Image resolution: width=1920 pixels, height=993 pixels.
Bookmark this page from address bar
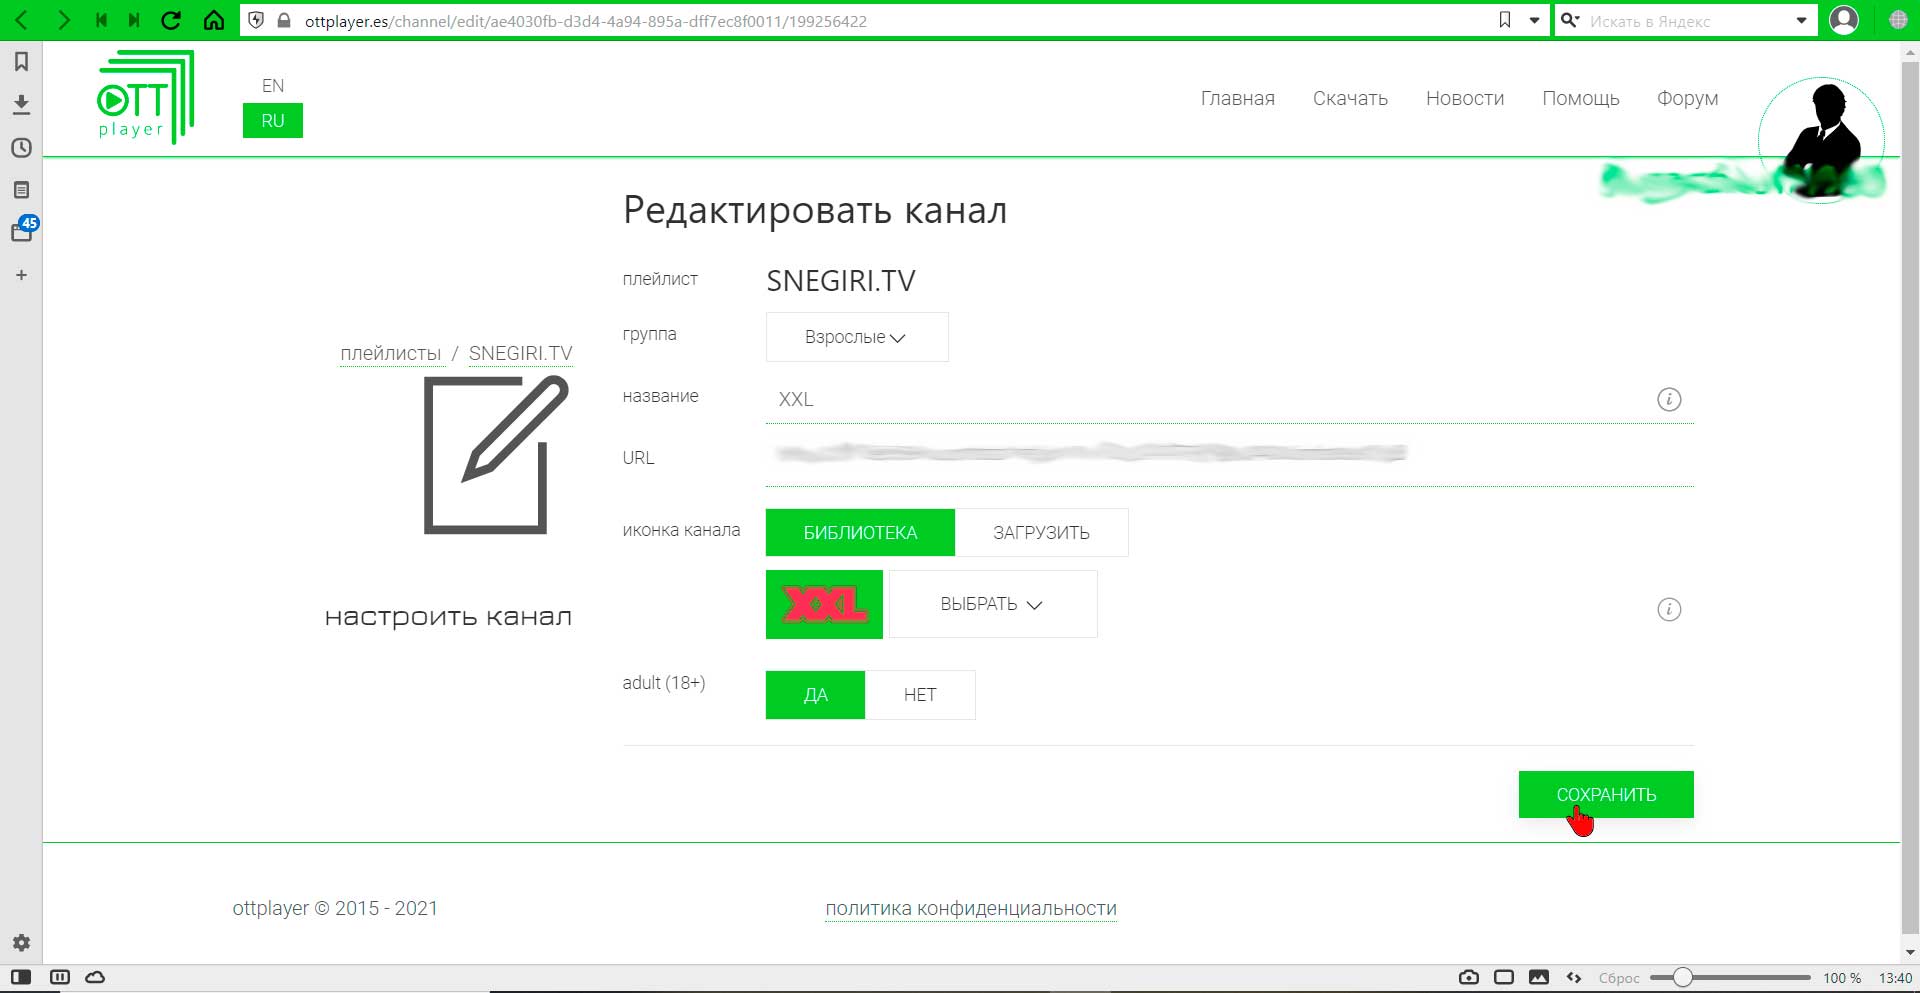pos(1505,20)
